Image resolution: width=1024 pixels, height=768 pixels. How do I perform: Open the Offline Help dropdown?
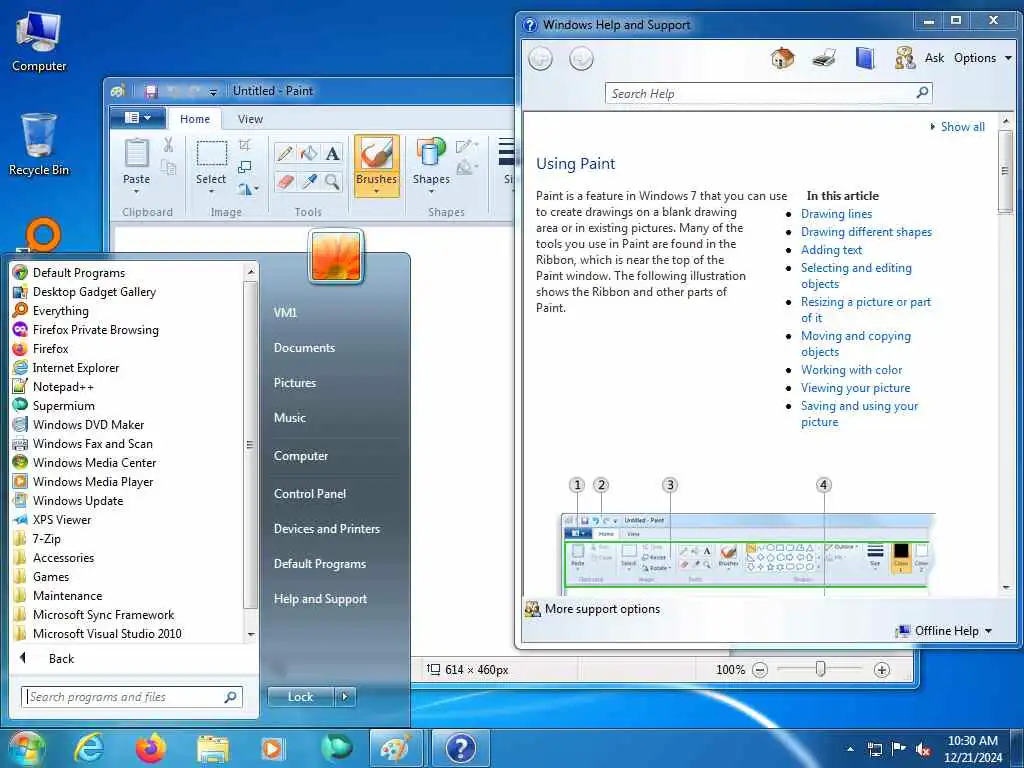tap(944, 631)
